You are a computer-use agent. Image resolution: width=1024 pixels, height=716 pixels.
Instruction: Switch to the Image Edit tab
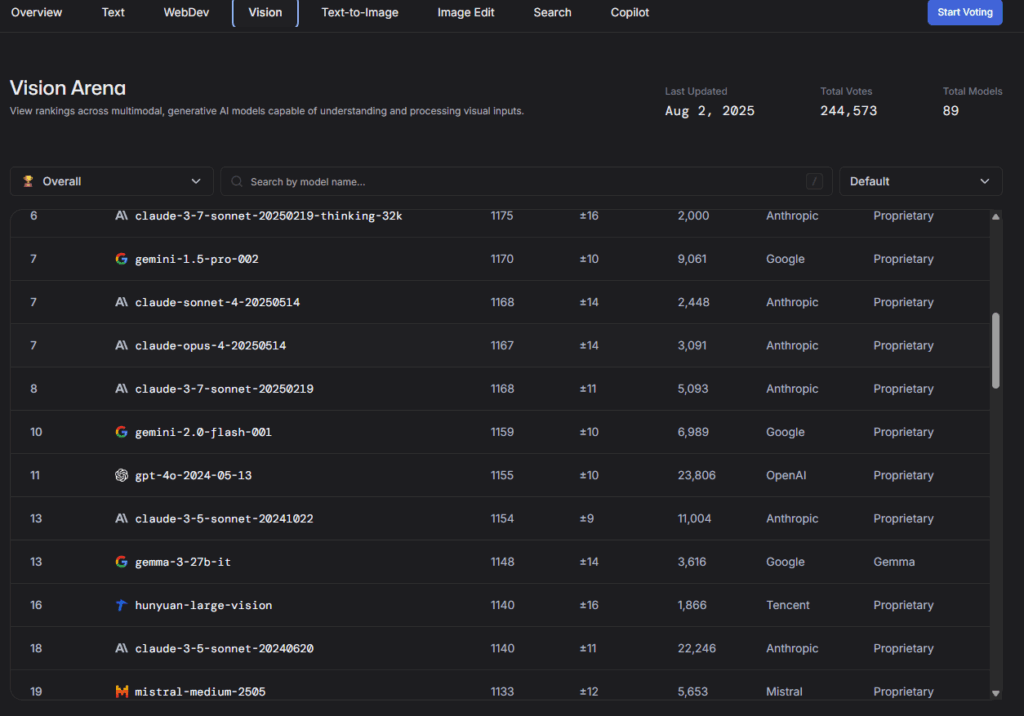click(466, 12)
